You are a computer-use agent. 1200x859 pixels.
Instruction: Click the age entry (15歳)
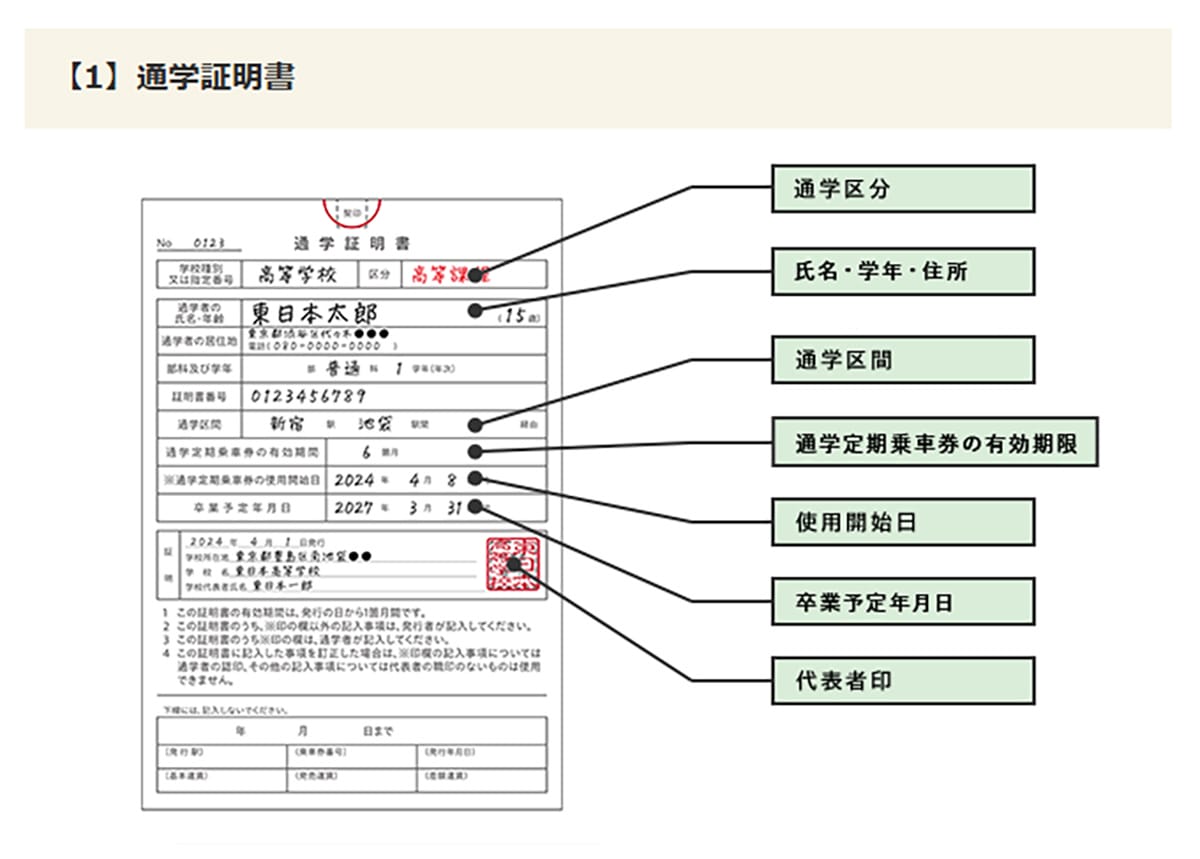coord(520,317)
